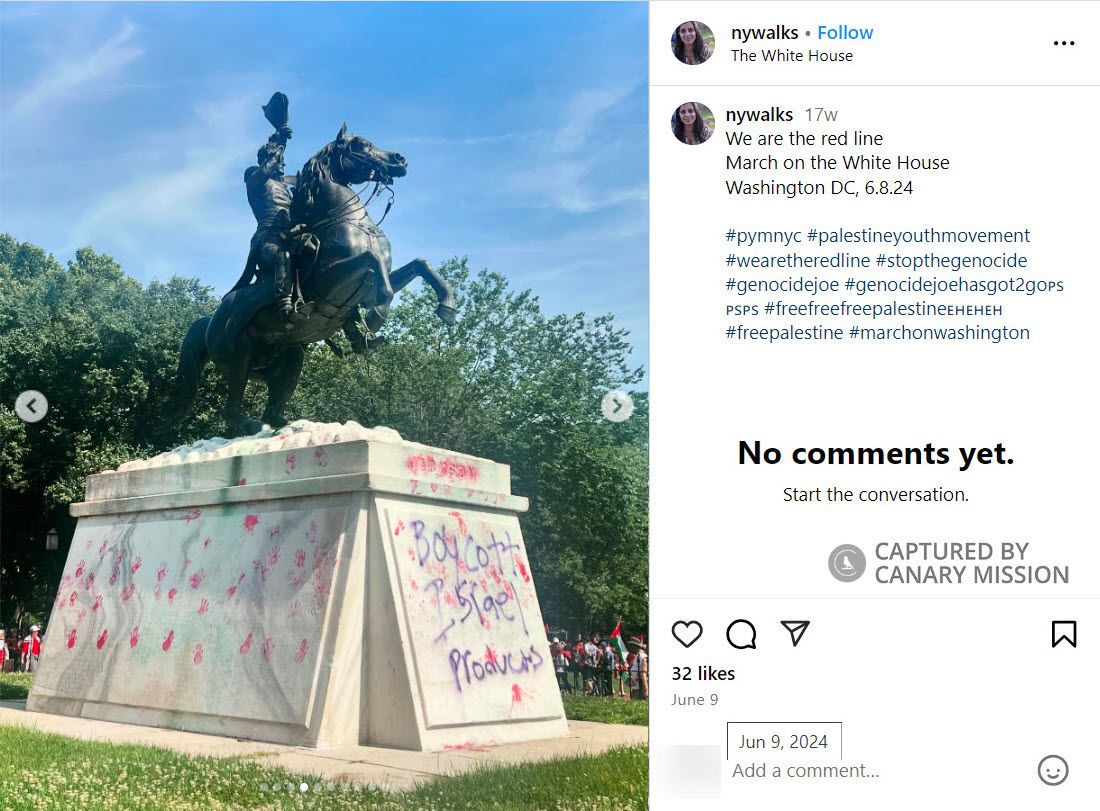Share the post with paper plane icon

(795, 634)
